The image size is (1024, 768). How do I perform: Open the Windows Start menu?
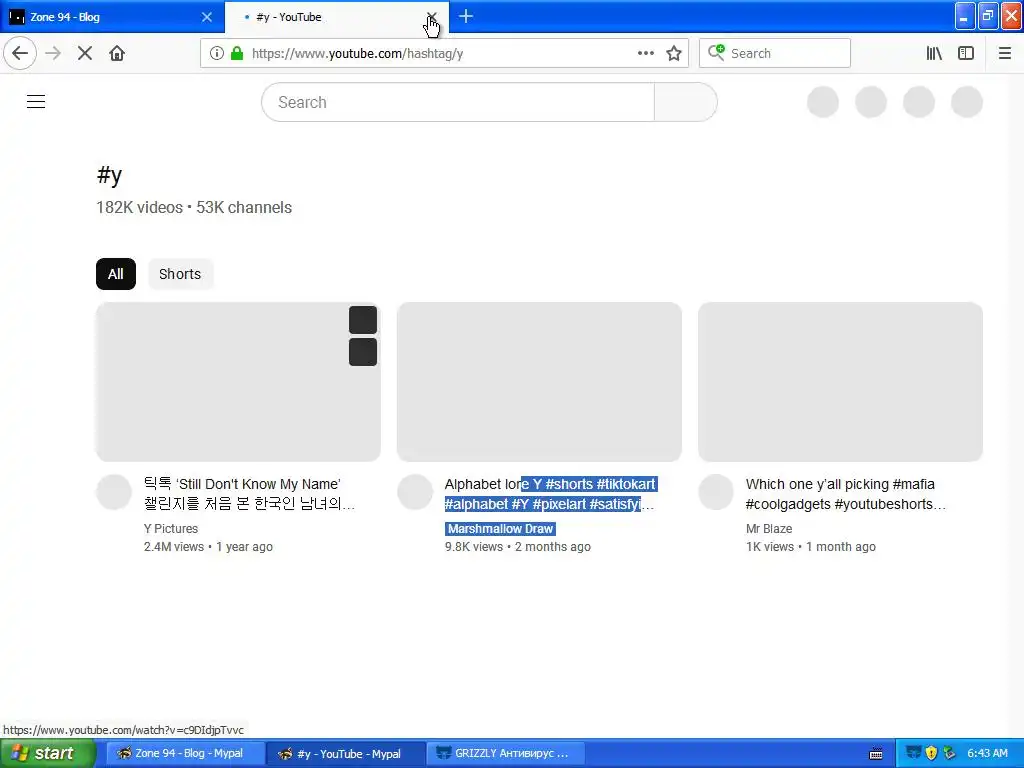(x=48, y=753)
